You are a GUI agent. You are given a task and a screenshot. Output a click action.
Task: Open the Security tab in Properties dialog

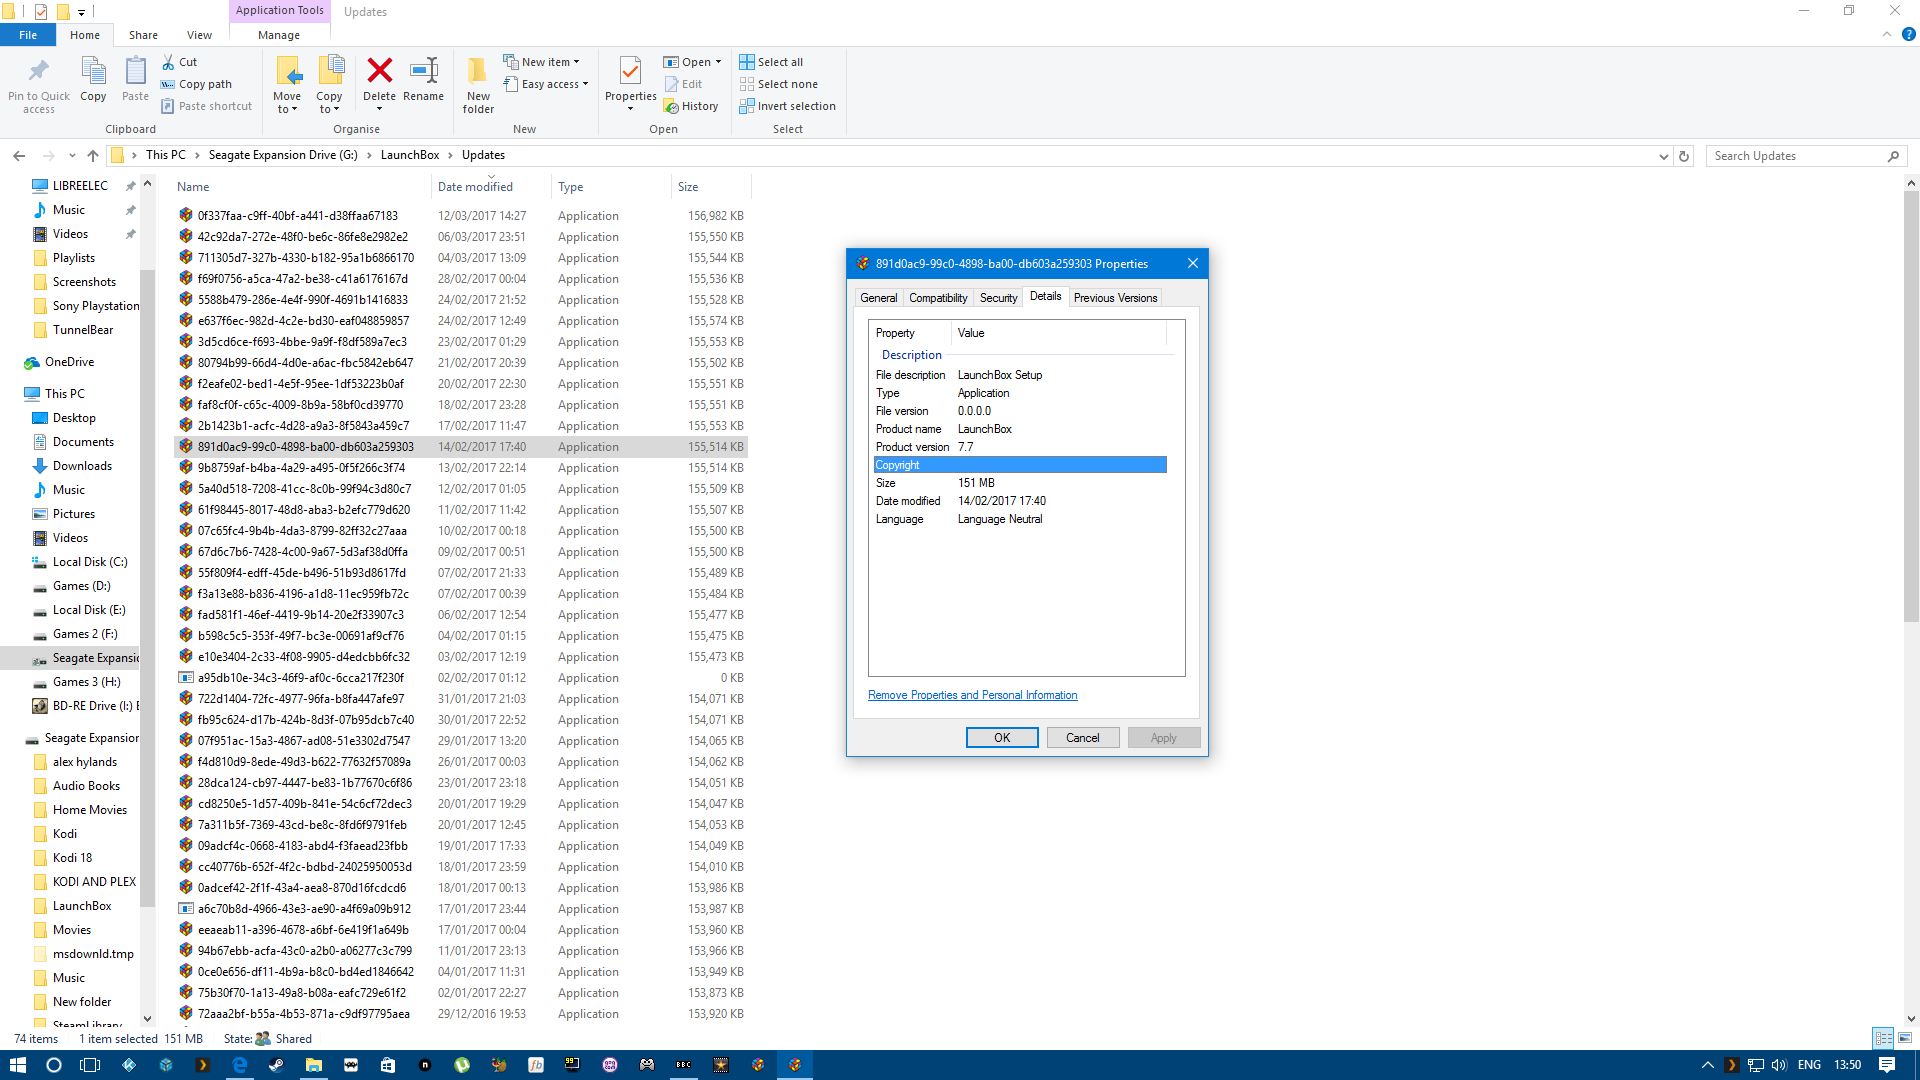(998, 298)
